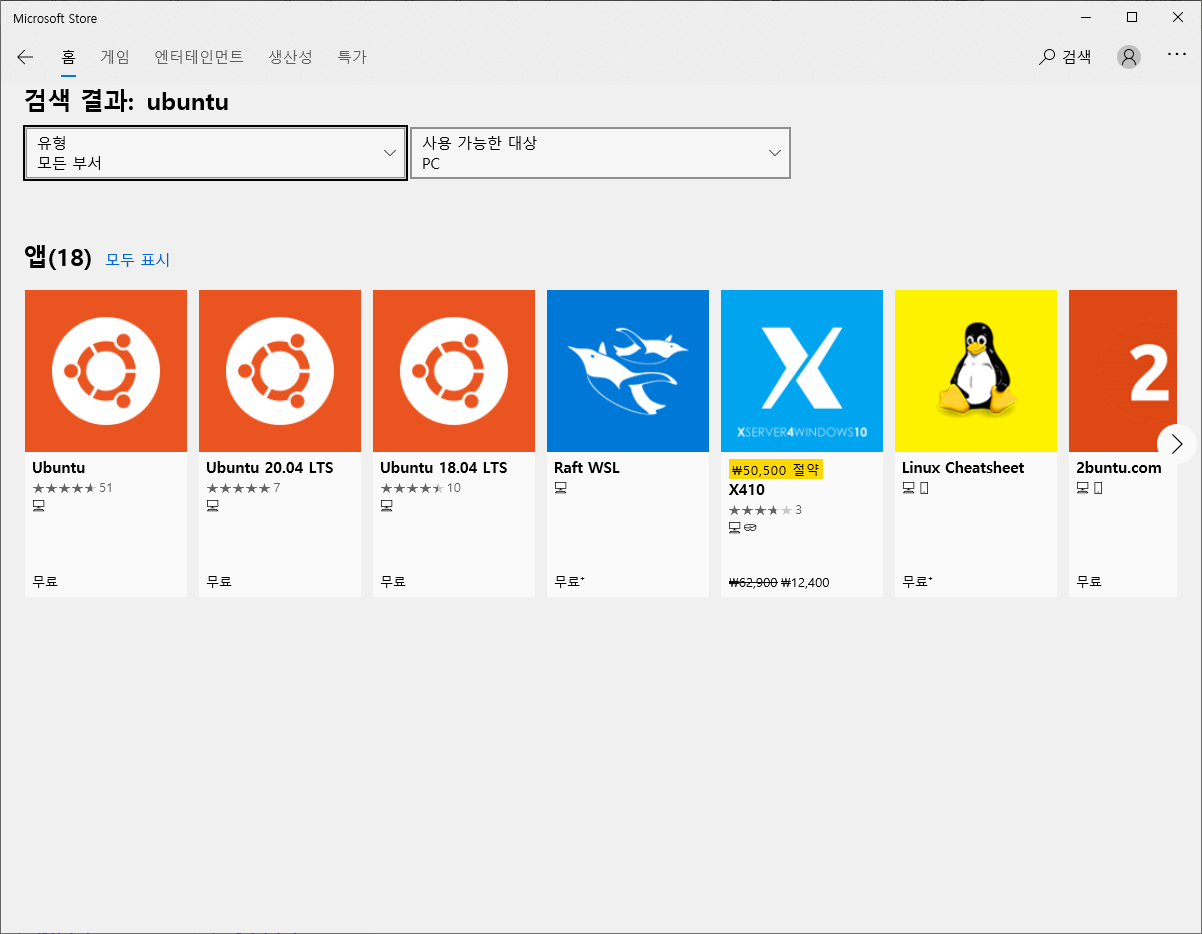Open the three-dot more options menu
This screenshot has height=934, width=1202.
pos(1177,55)
